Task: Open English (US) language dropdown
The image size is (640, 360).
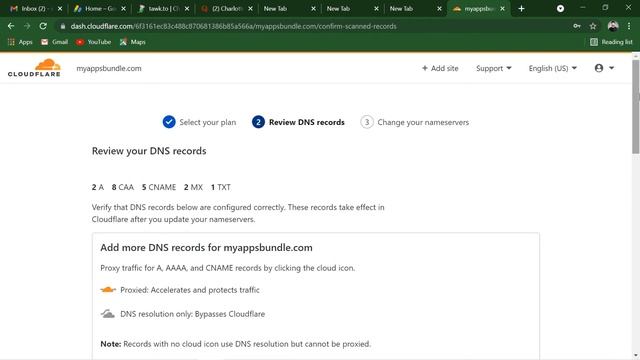Action: coord(553,68)
